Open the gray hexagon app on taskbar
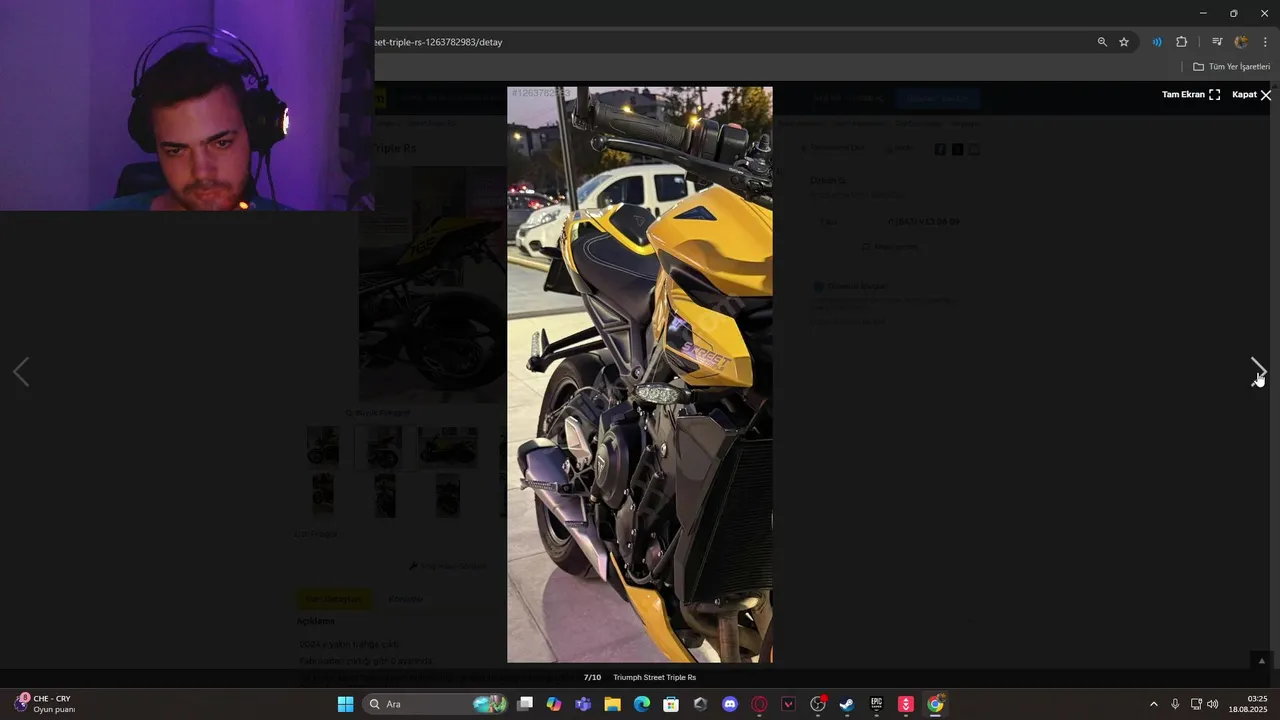 (700, 704)
